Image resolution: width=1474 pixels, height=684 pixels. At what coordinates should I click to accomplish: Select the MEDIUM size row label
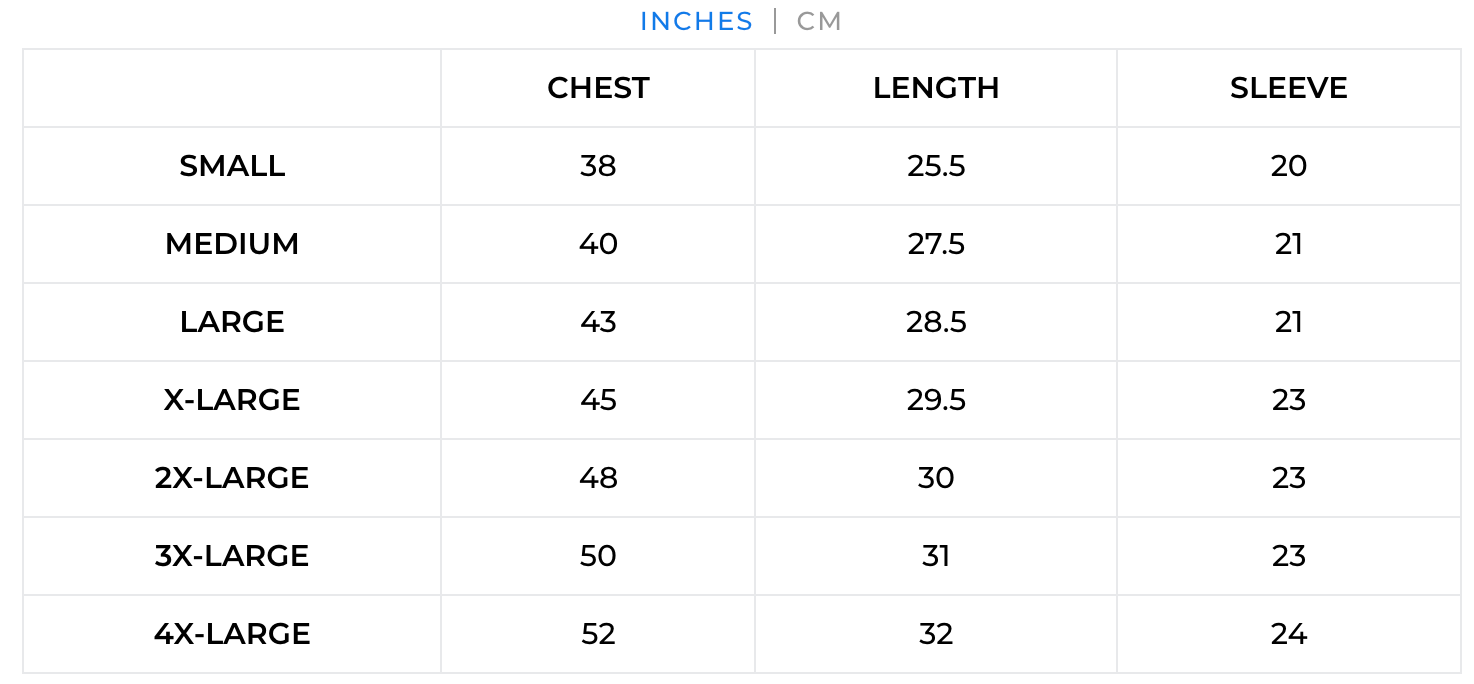tap(232, 244)
